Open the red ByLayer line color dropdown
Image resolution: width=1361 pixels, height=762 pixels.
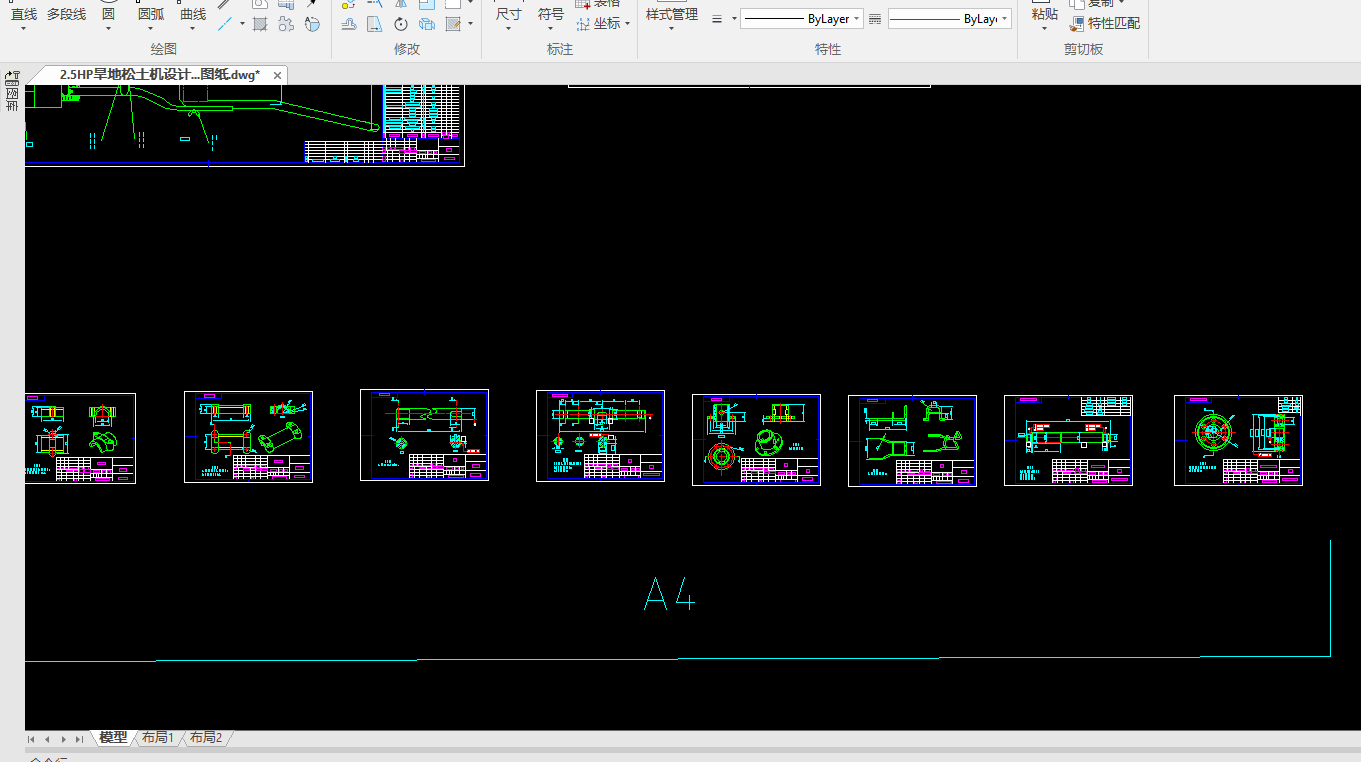click(950, 19)
